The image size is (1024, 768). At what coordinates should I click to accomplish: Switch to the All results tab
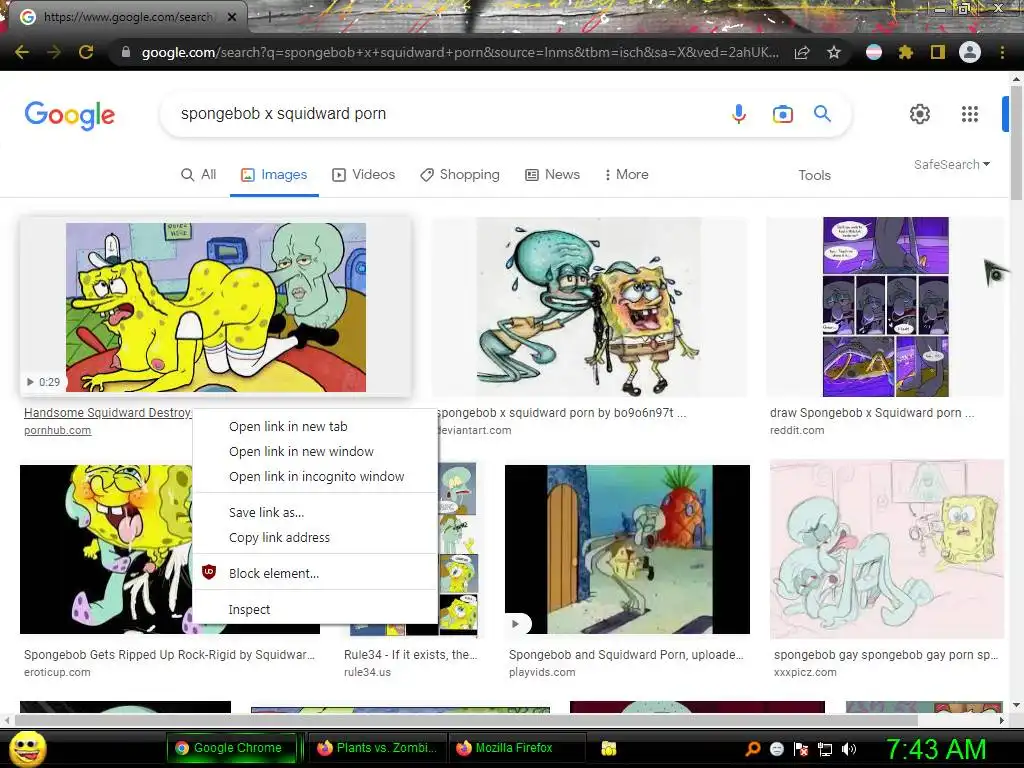199,174
